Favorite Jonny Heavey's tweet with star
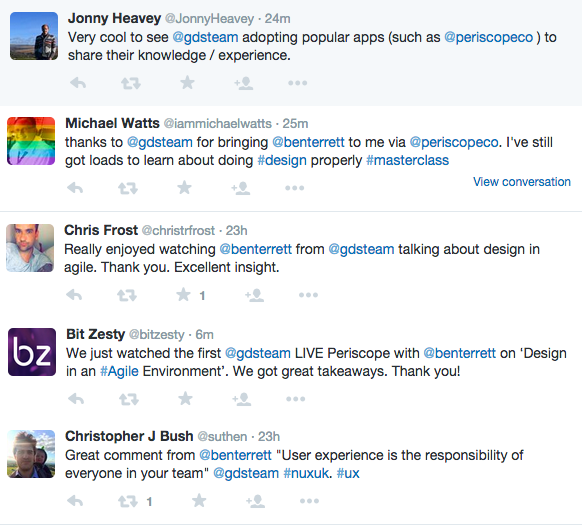Image resolution: width=582 pixels, height=525 pixels. 187,82
